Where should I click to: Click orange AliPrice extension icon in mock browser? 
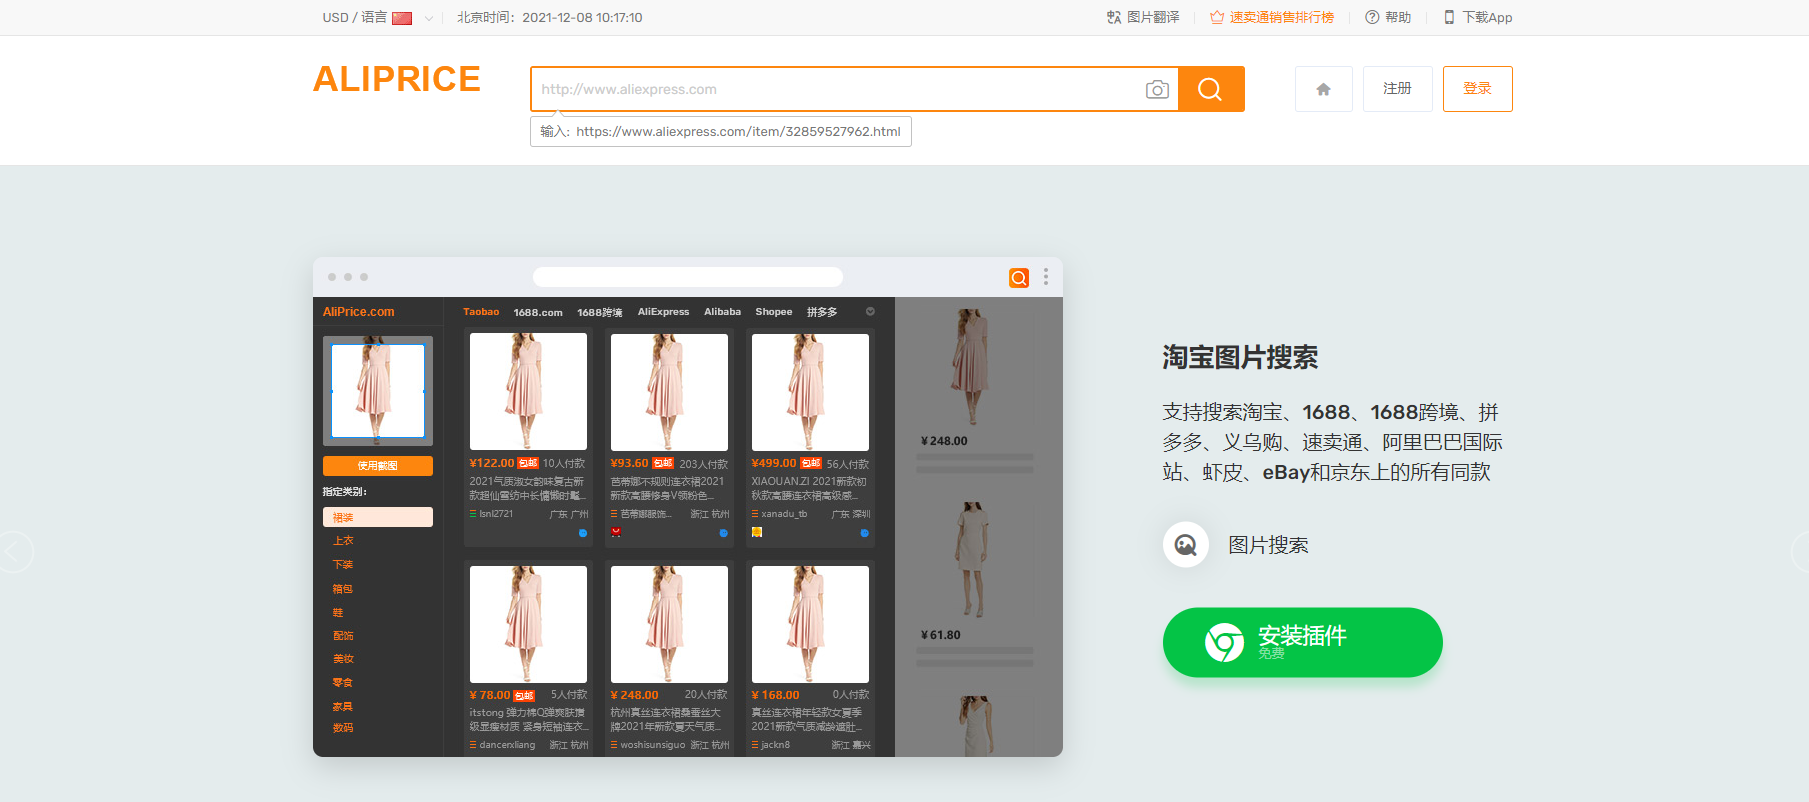pyautogui.click(x=1019, y=278)
